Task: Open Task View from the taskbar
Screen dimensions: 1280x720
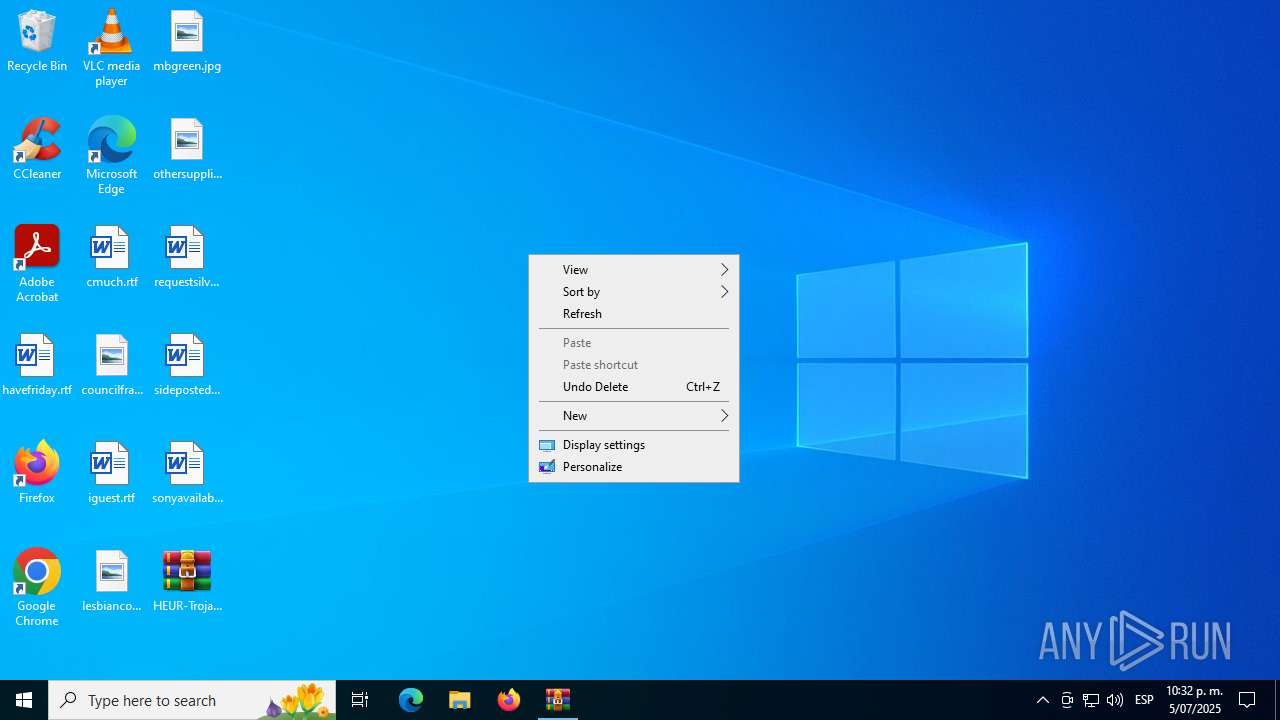Action: [360, 700]
